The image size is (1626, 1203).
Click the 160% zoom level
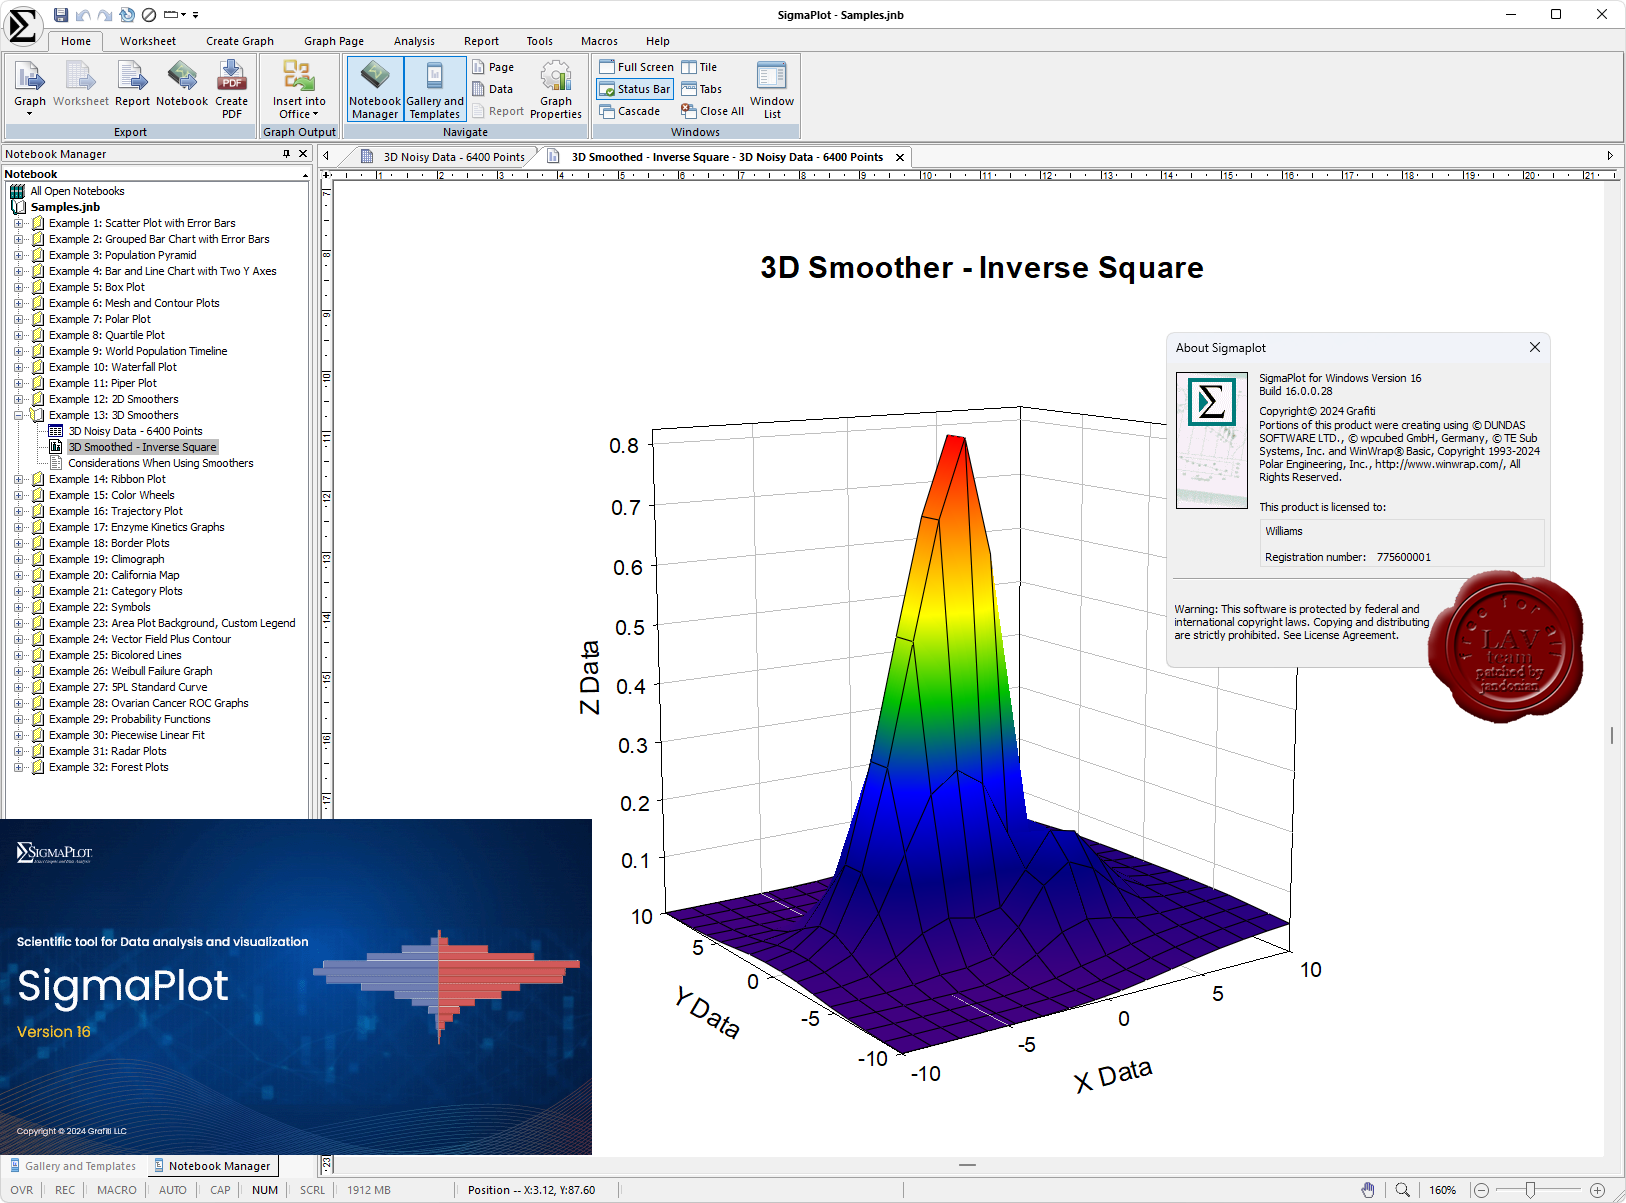point(1443,1190)
